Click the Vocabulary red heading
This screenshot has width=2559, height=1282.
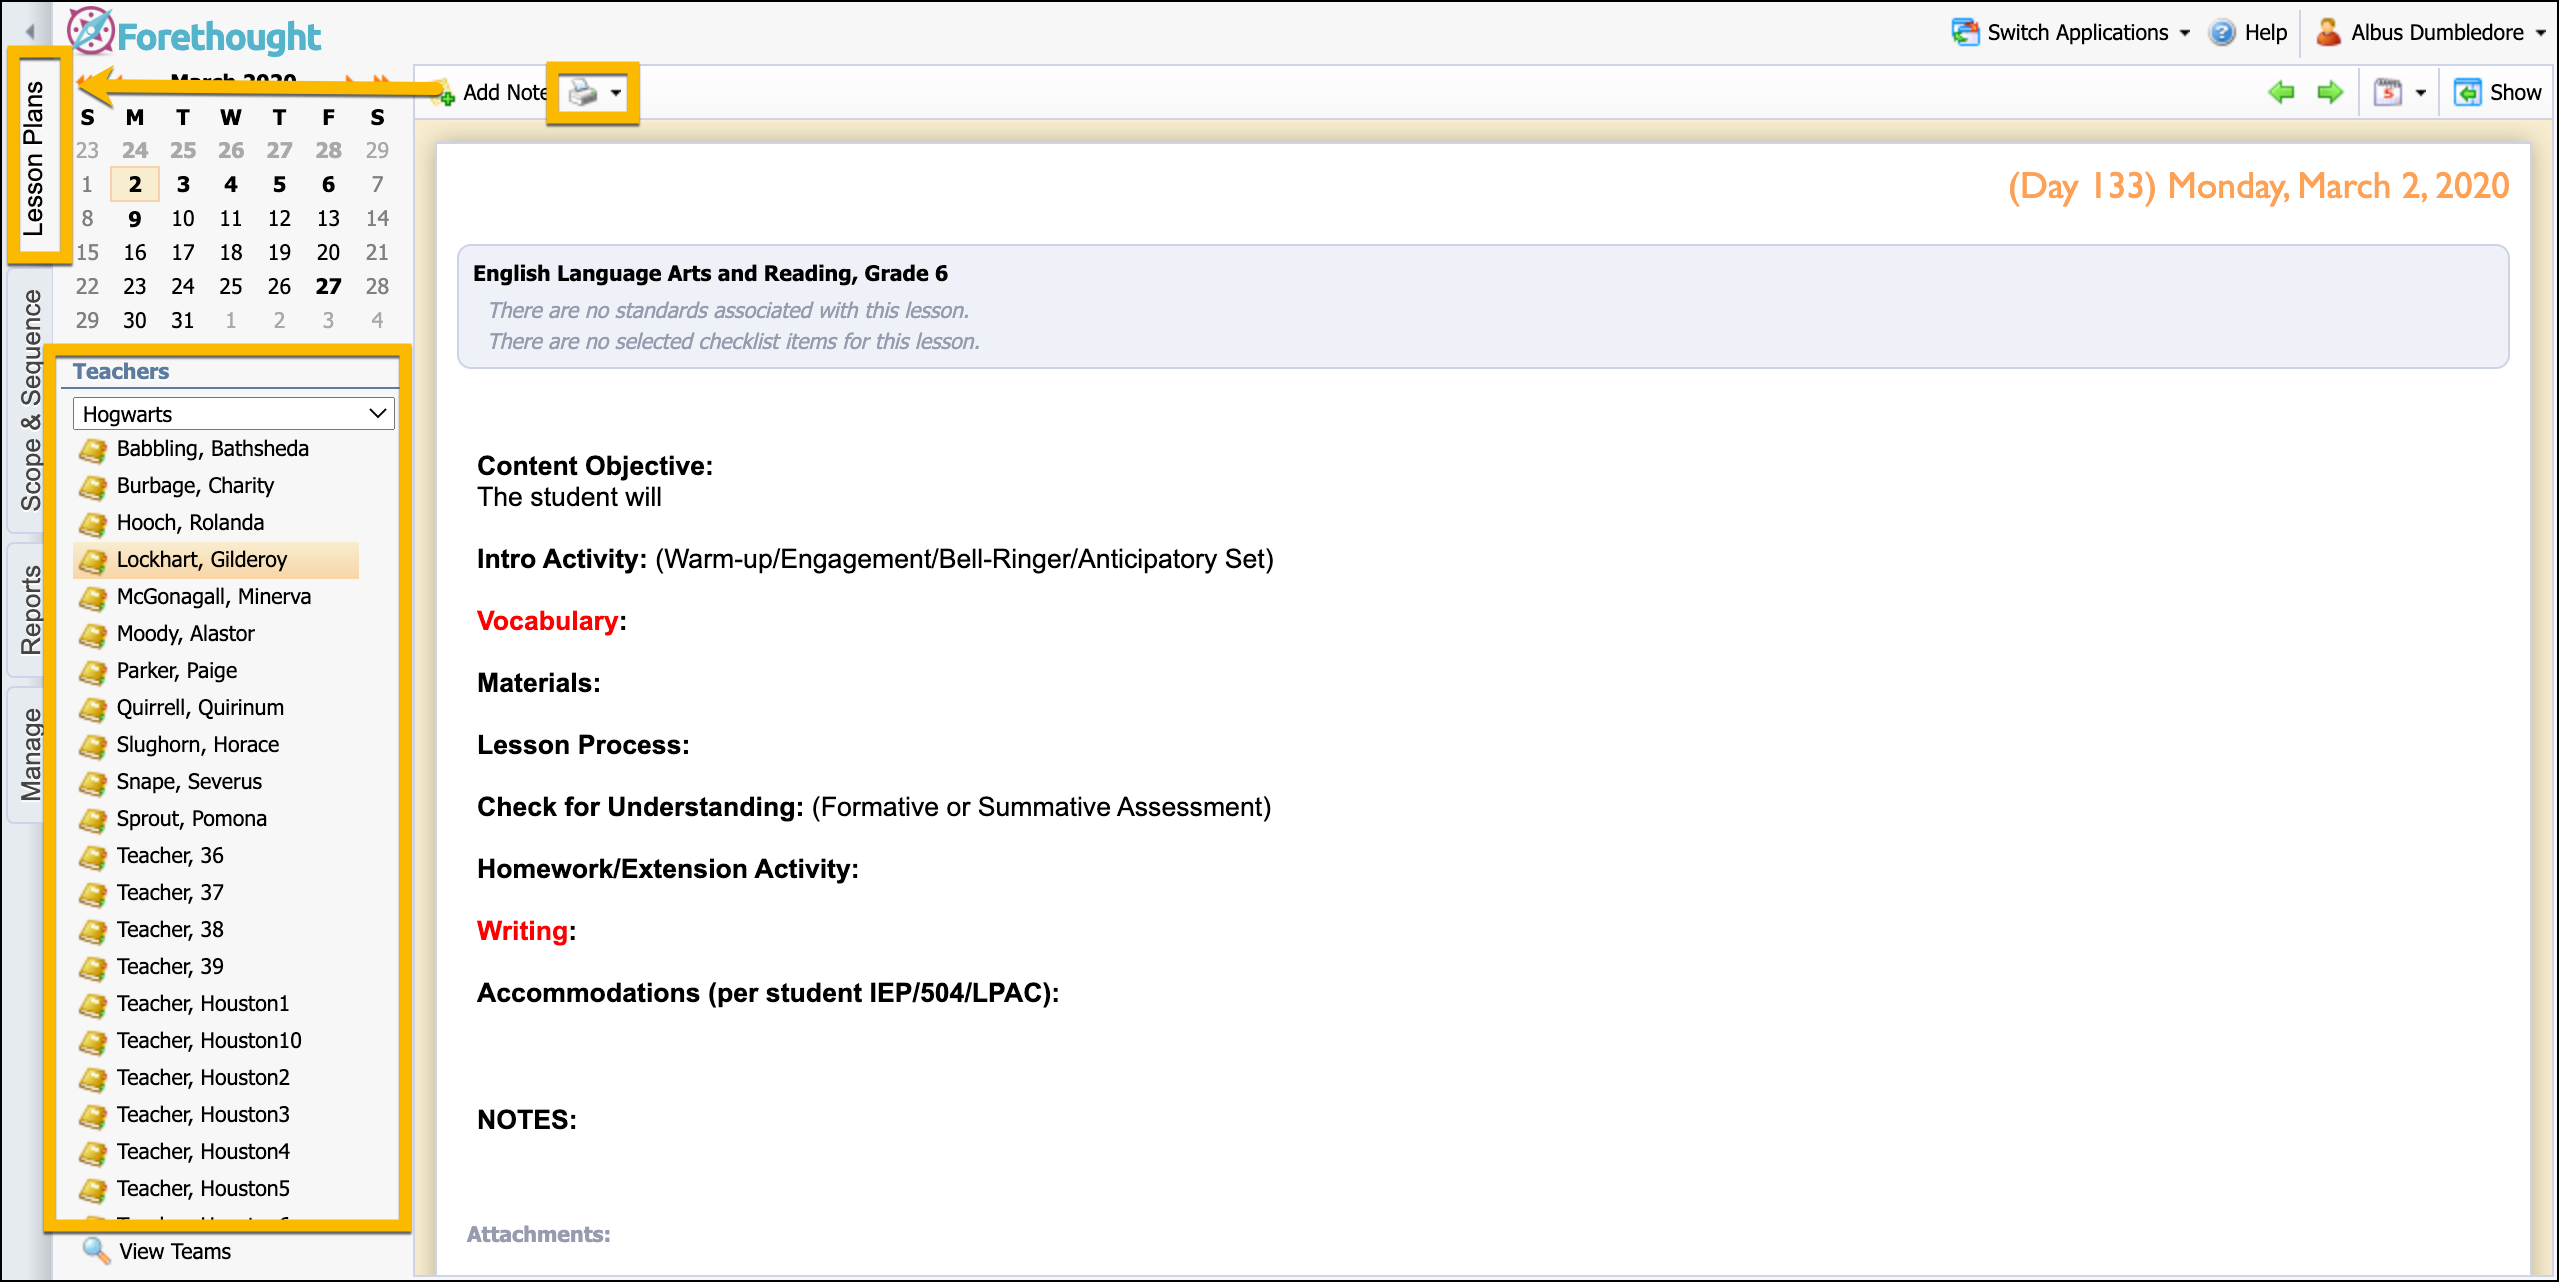coord(548,621)
